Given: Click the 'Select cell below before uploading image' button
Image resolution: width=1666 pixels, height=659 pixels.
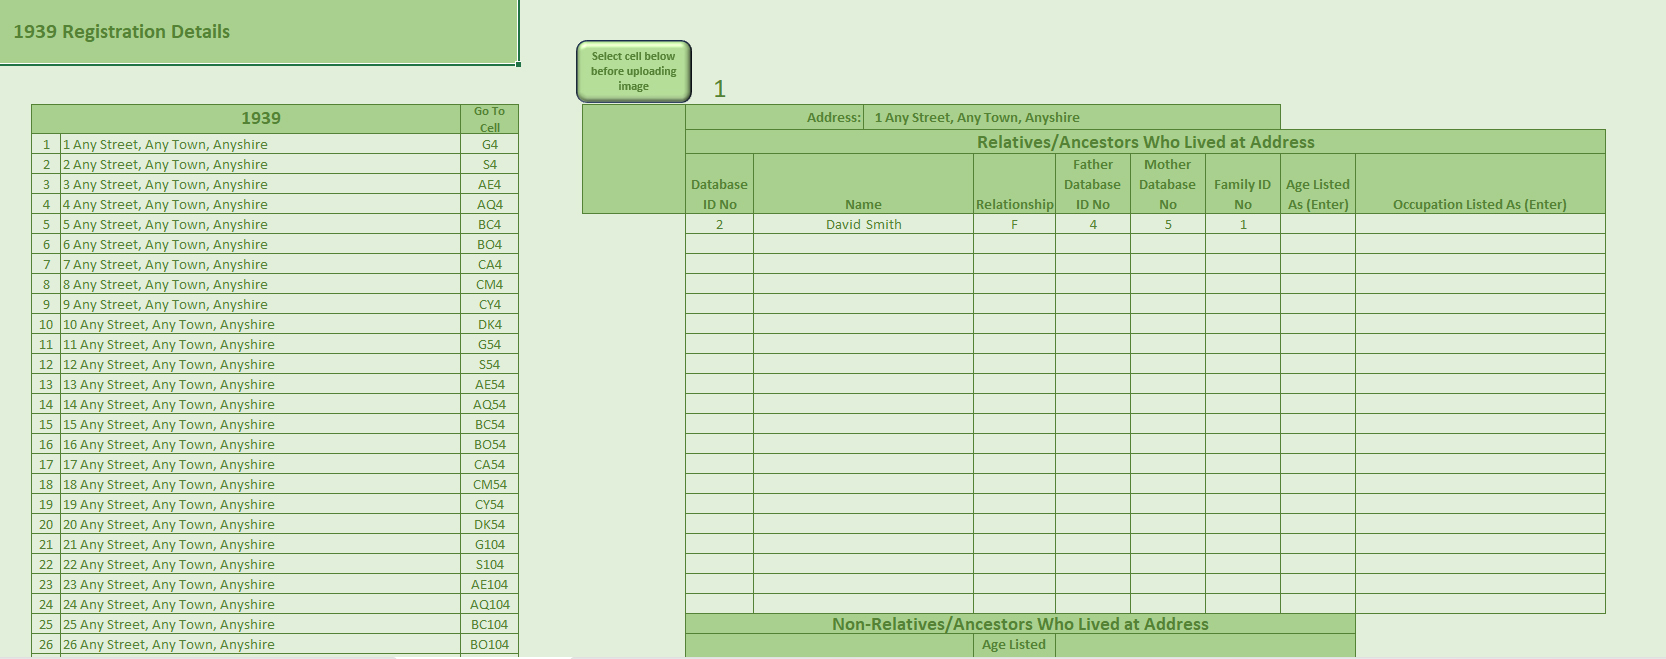Looking at the screenshot, I should pos(633,71).
